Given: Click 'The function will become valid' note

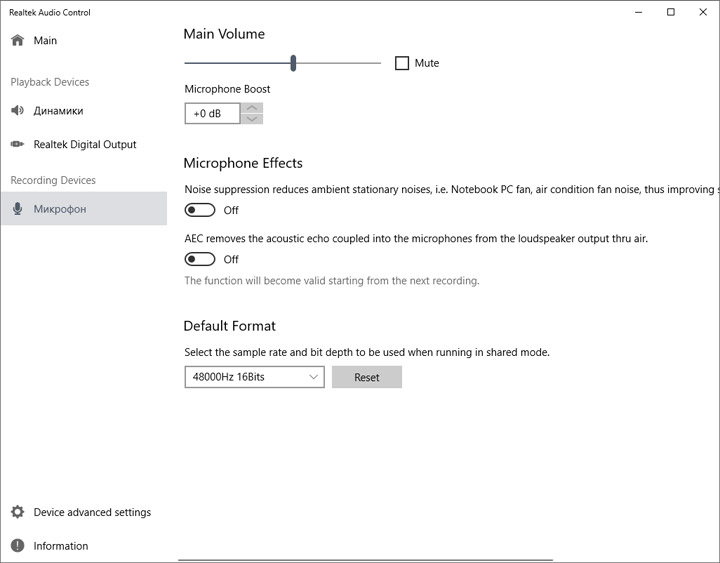Looking at the screenshot, I should [x=332, y=281].
